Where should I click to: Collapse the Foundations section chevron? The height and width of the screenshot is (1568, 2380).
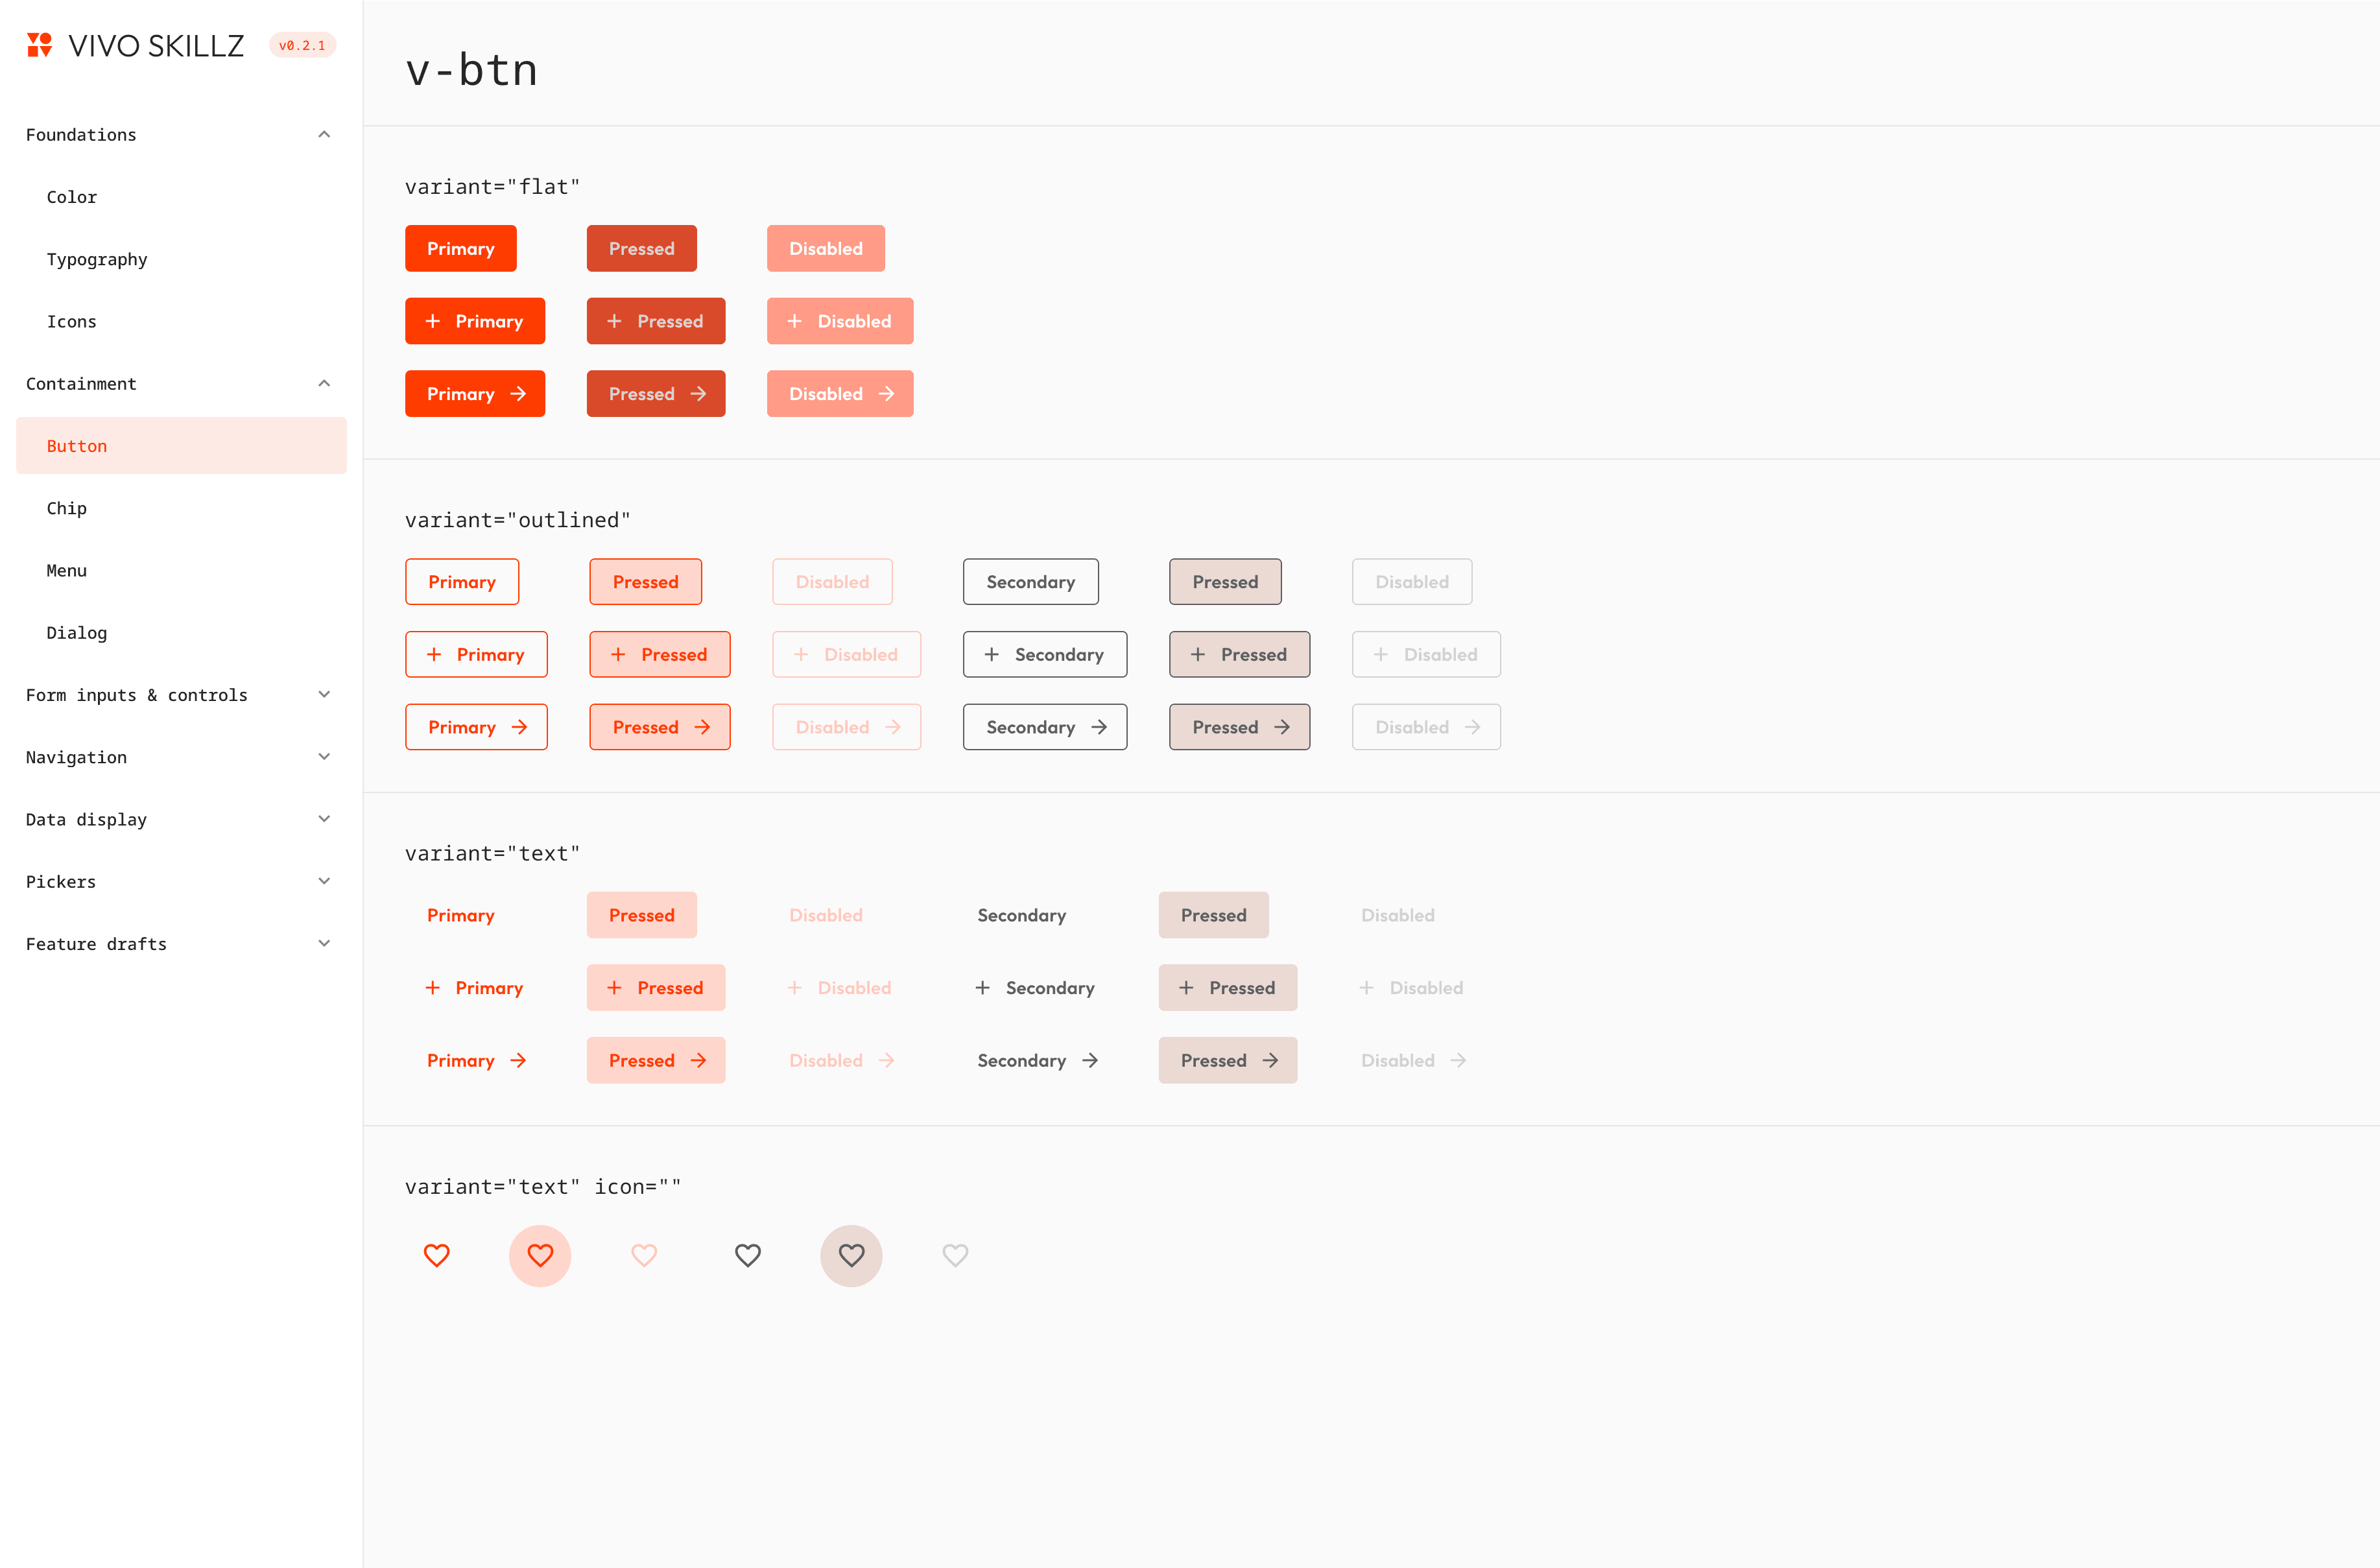click(x=324, y=134)
